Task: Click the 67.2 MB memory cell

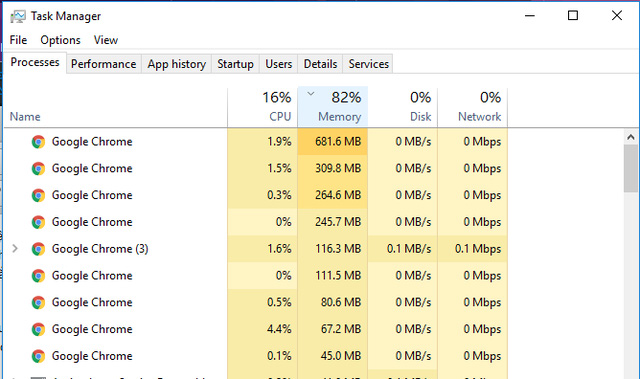Action: click(x=333, y=329)
